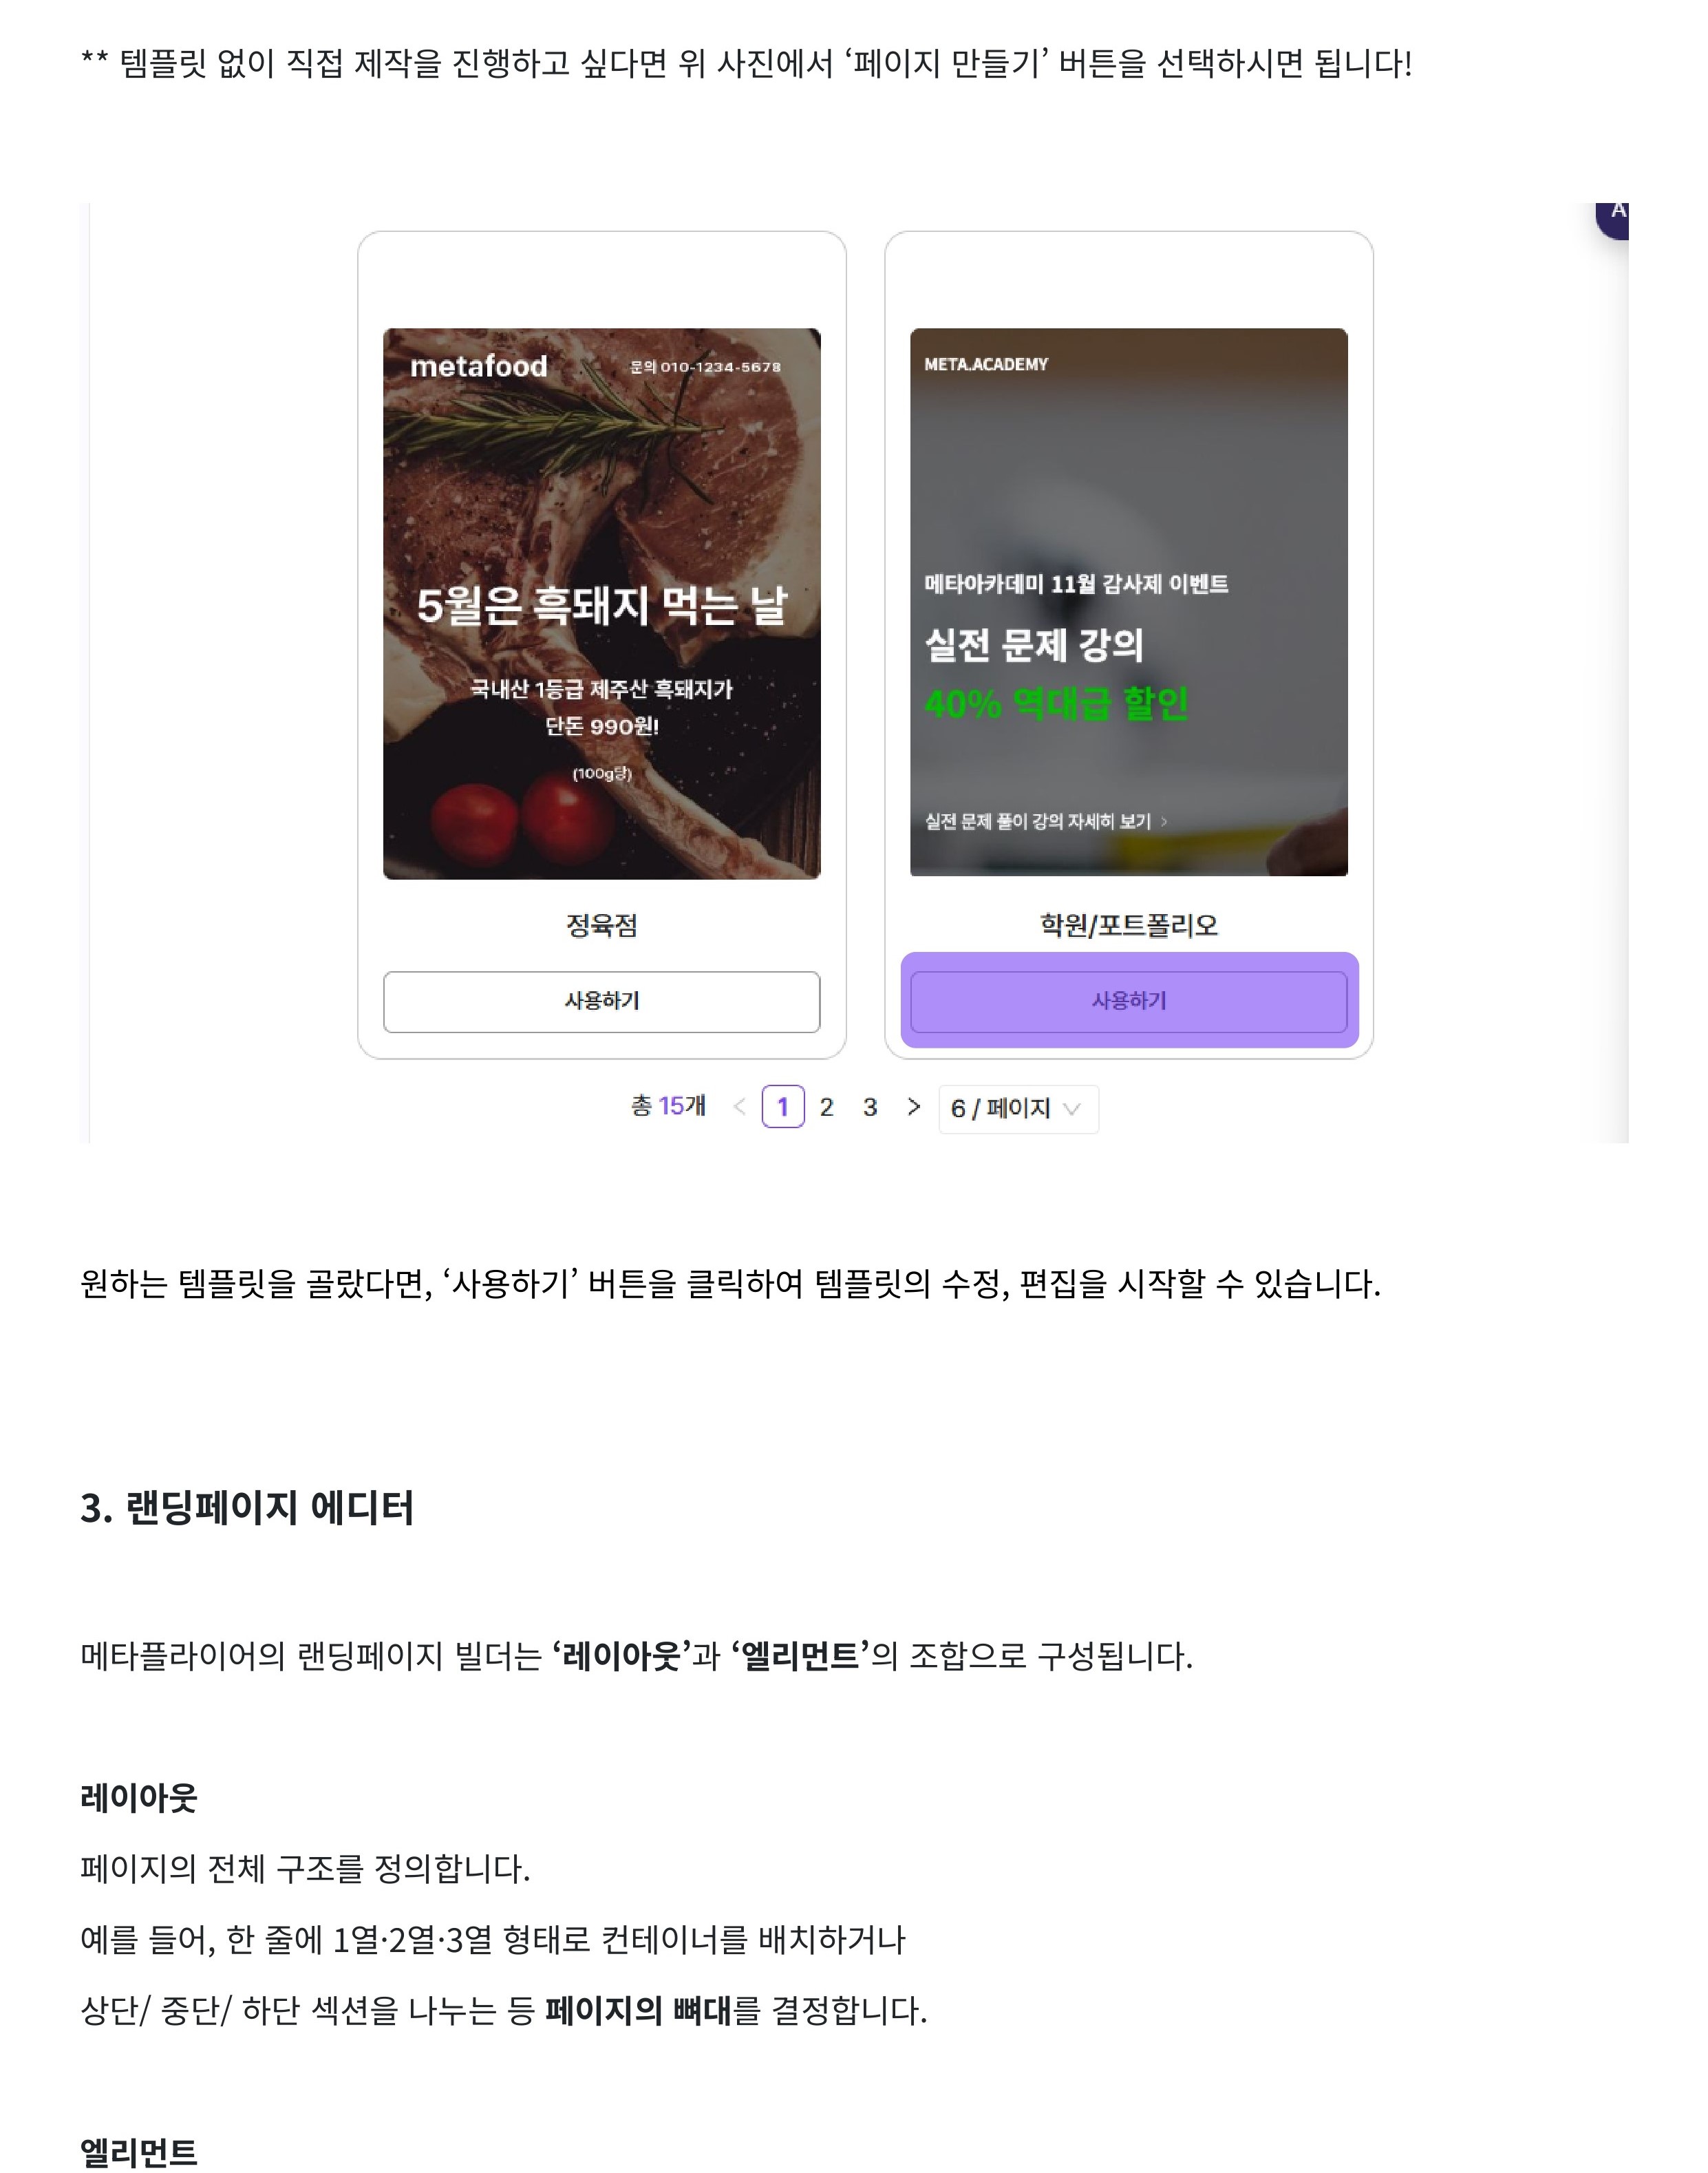Viewport: 1708px width, 2173px height.
Task: Expand the 6 / 페이지 dropdown arrow
Action: pos(1072,1109)
